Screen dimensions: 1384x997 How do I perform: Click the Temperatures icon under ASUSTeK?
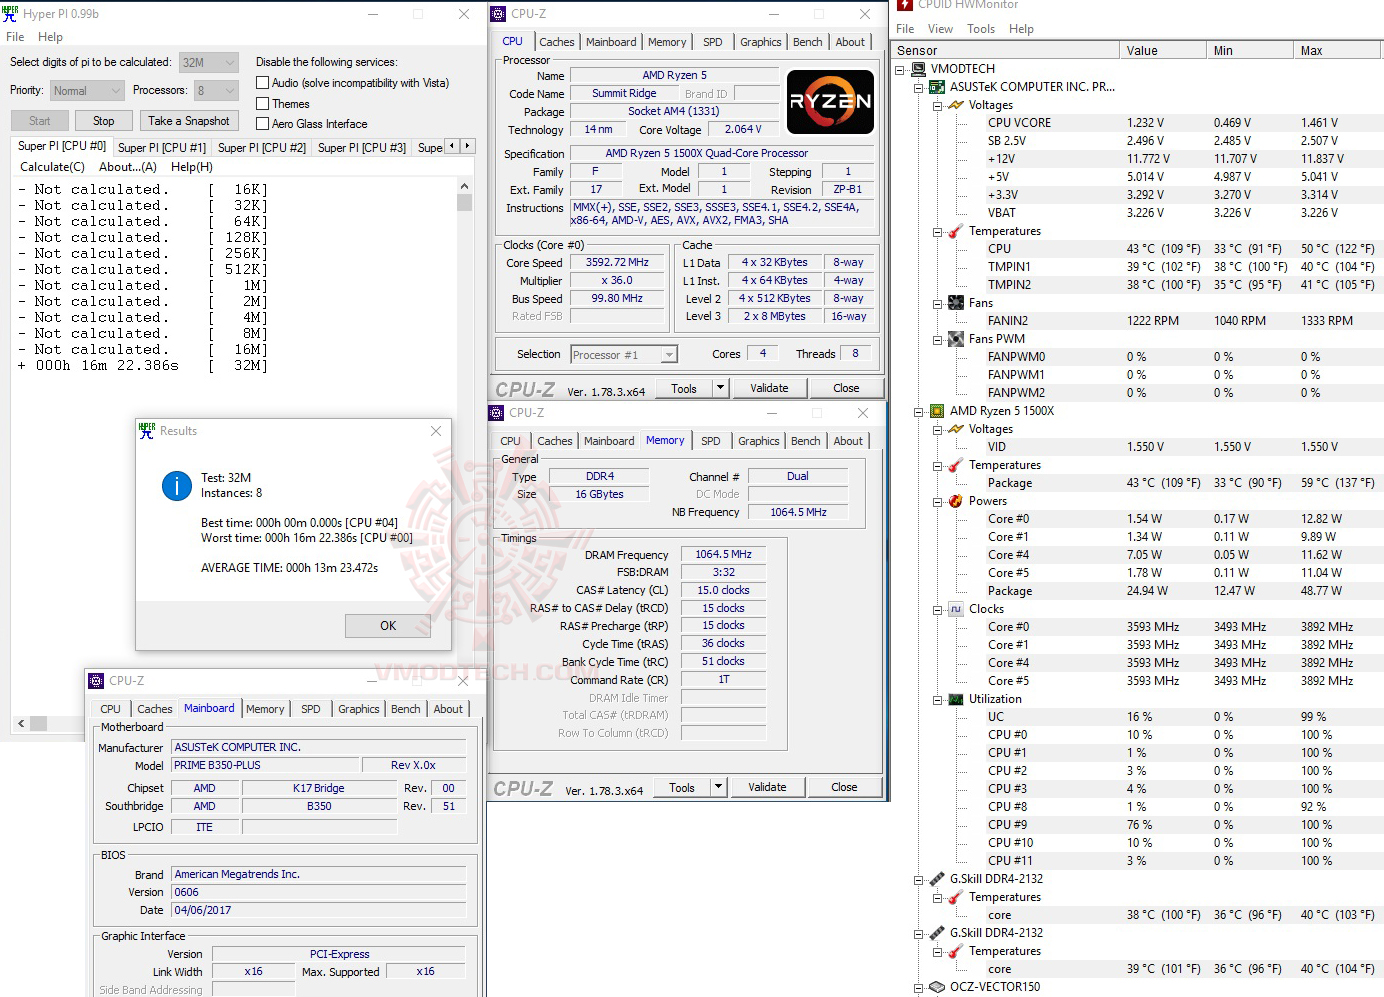coord(956,231)
